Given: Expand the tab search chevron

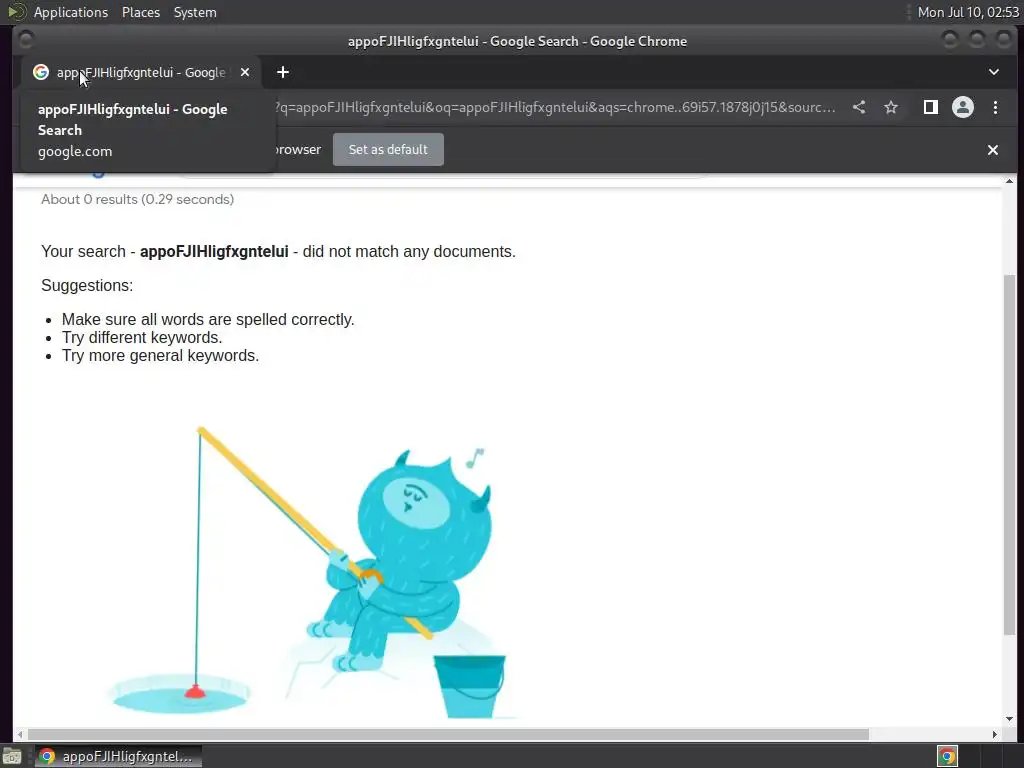Looking at the screenshot, I should [993, 72].
